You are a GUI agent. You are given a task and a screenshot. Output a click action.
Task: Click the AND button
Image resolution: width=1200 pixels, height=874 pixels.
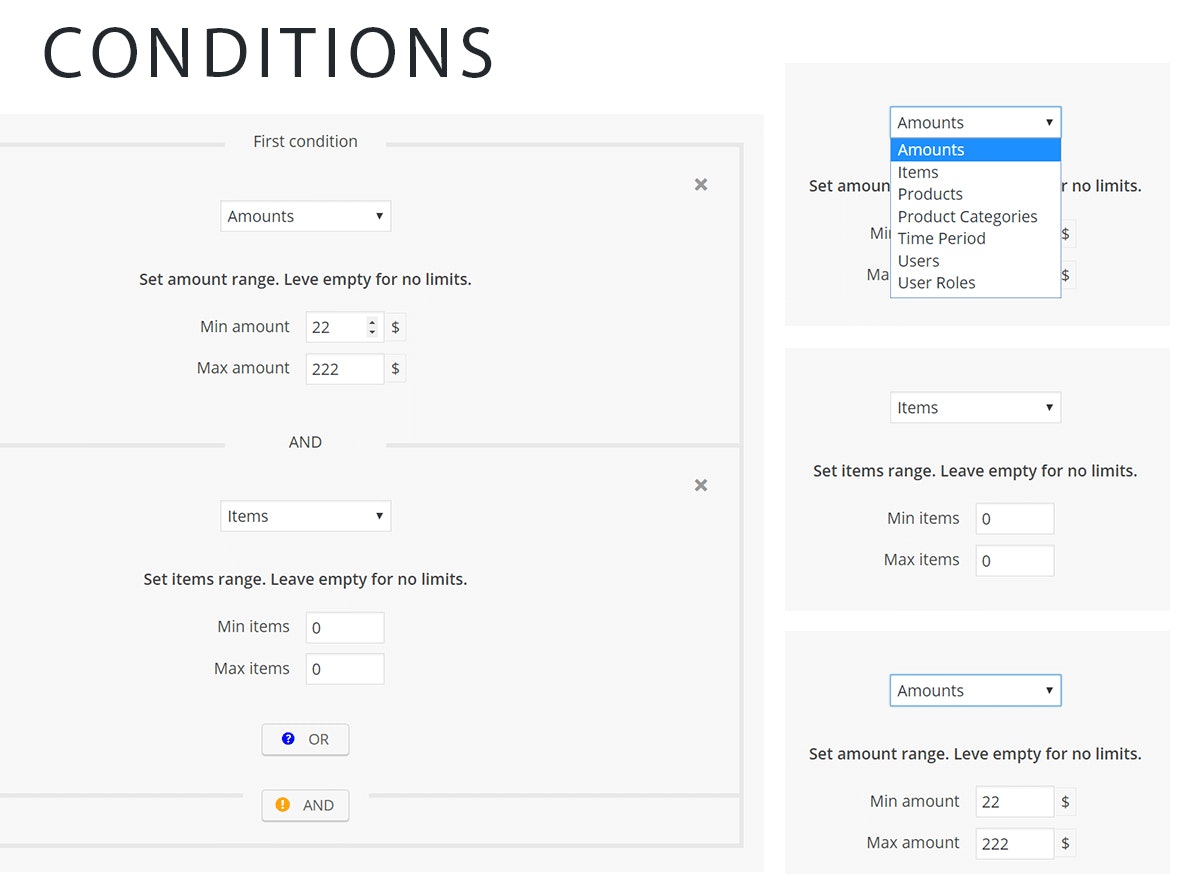[x=305, y=805]
